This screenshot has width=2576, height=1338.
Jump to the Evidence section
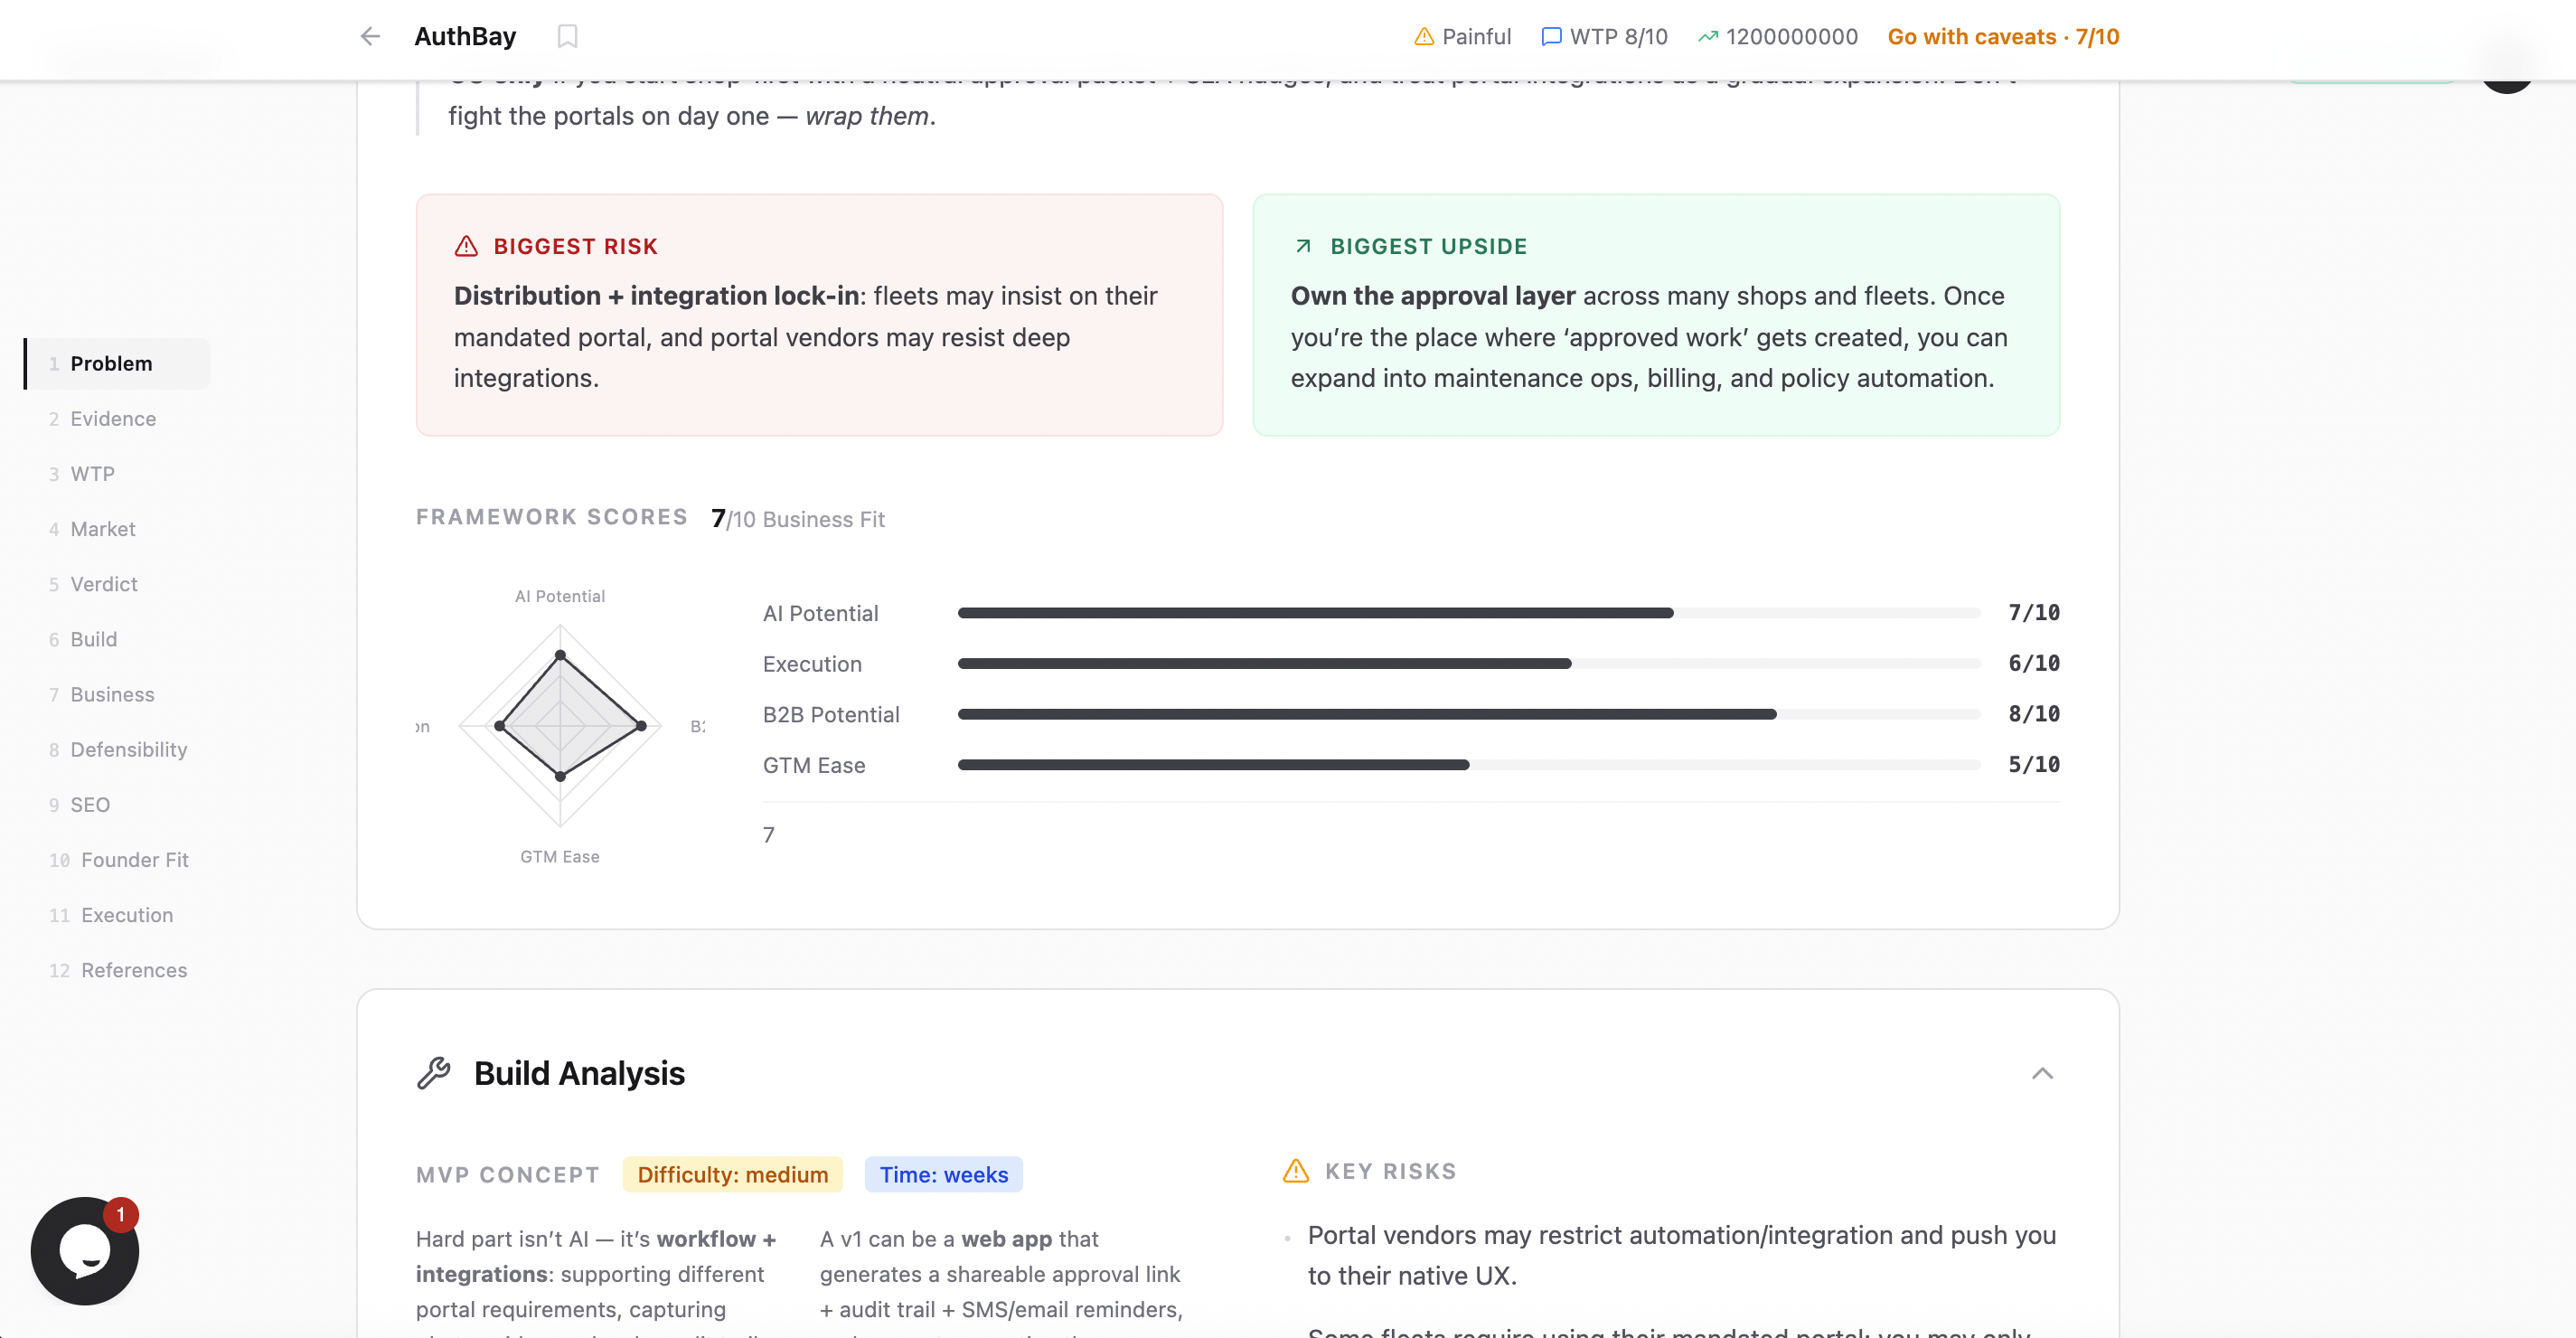pyautogui.click(x=118, y=418)
